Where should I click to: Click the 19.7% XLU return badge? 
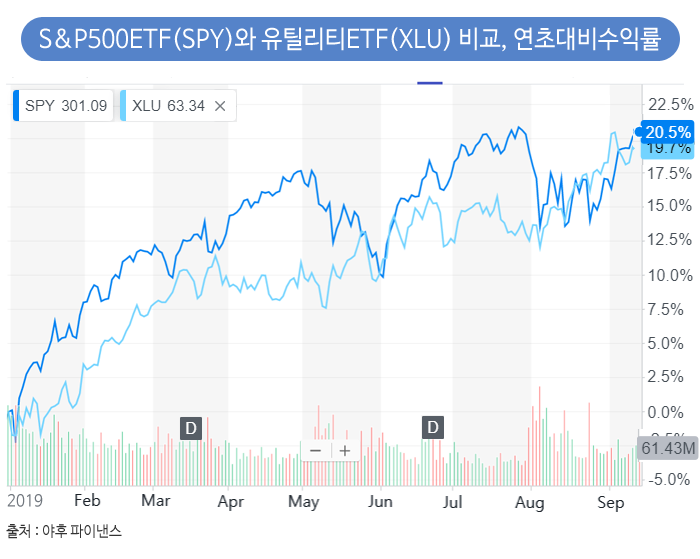[666, 148]
